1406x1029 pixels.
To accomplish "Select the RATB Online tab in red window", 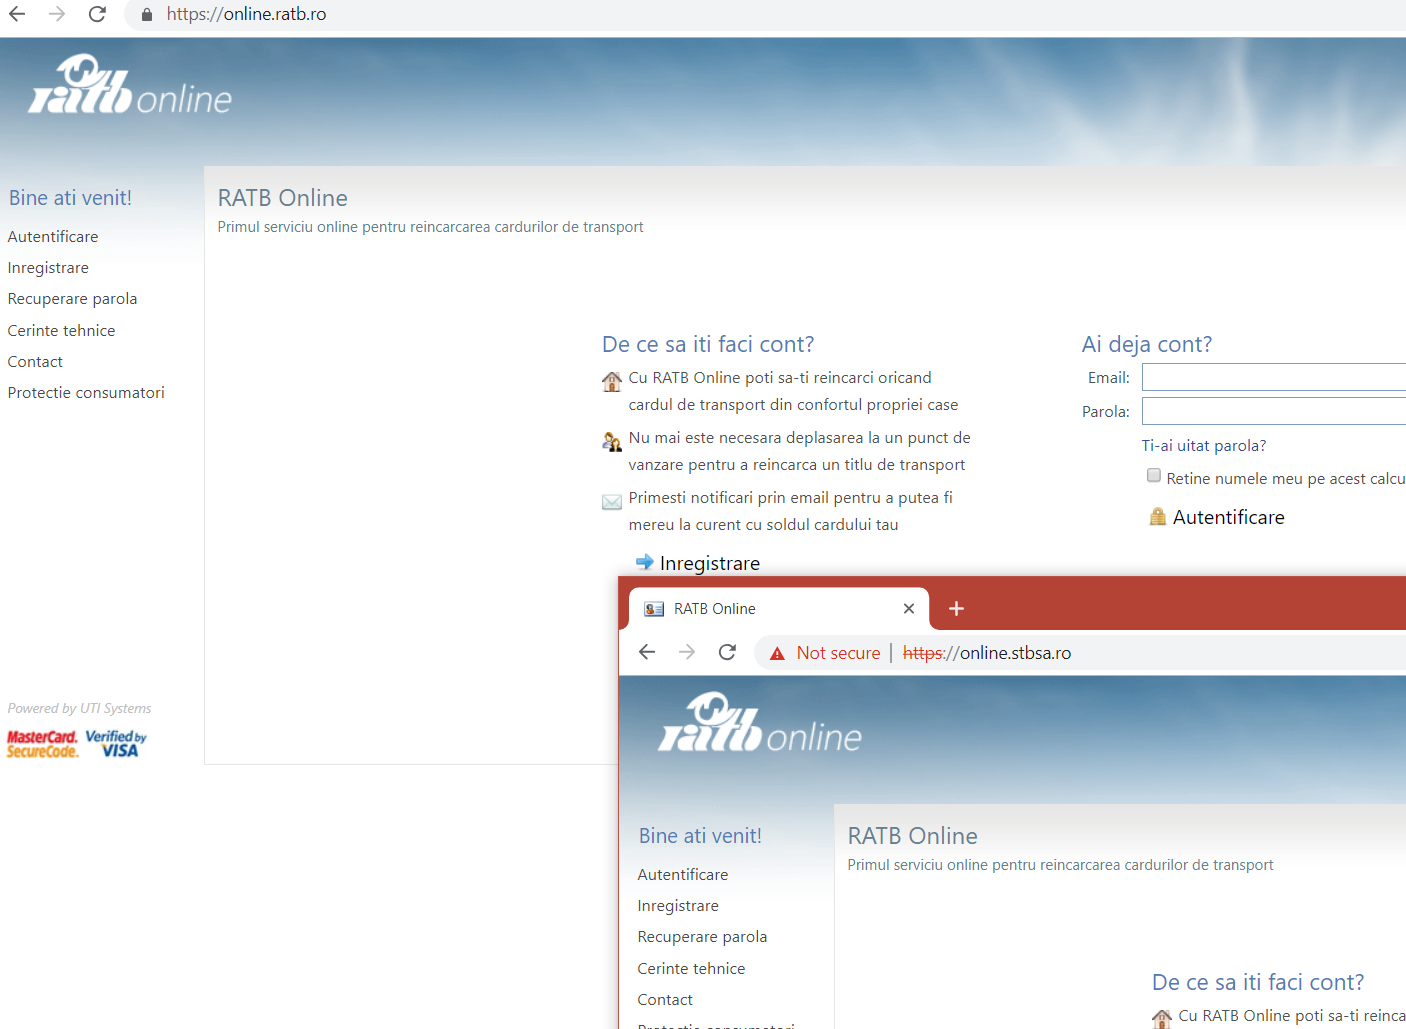I will [779, 609].
